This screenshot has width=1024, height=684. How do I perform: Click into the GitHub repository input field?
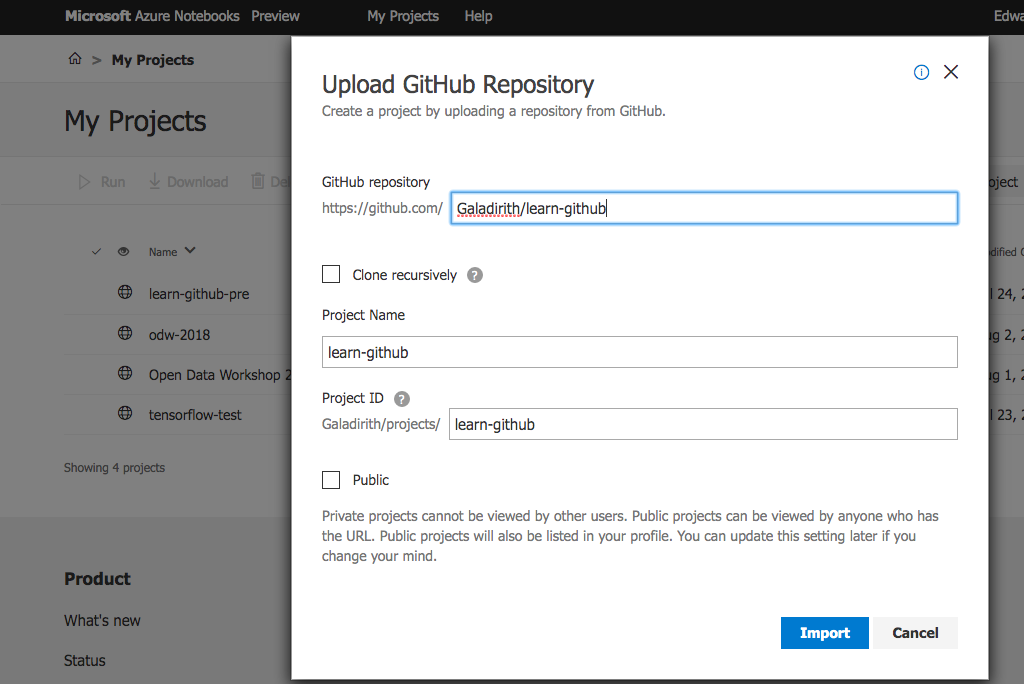(704, 208)
